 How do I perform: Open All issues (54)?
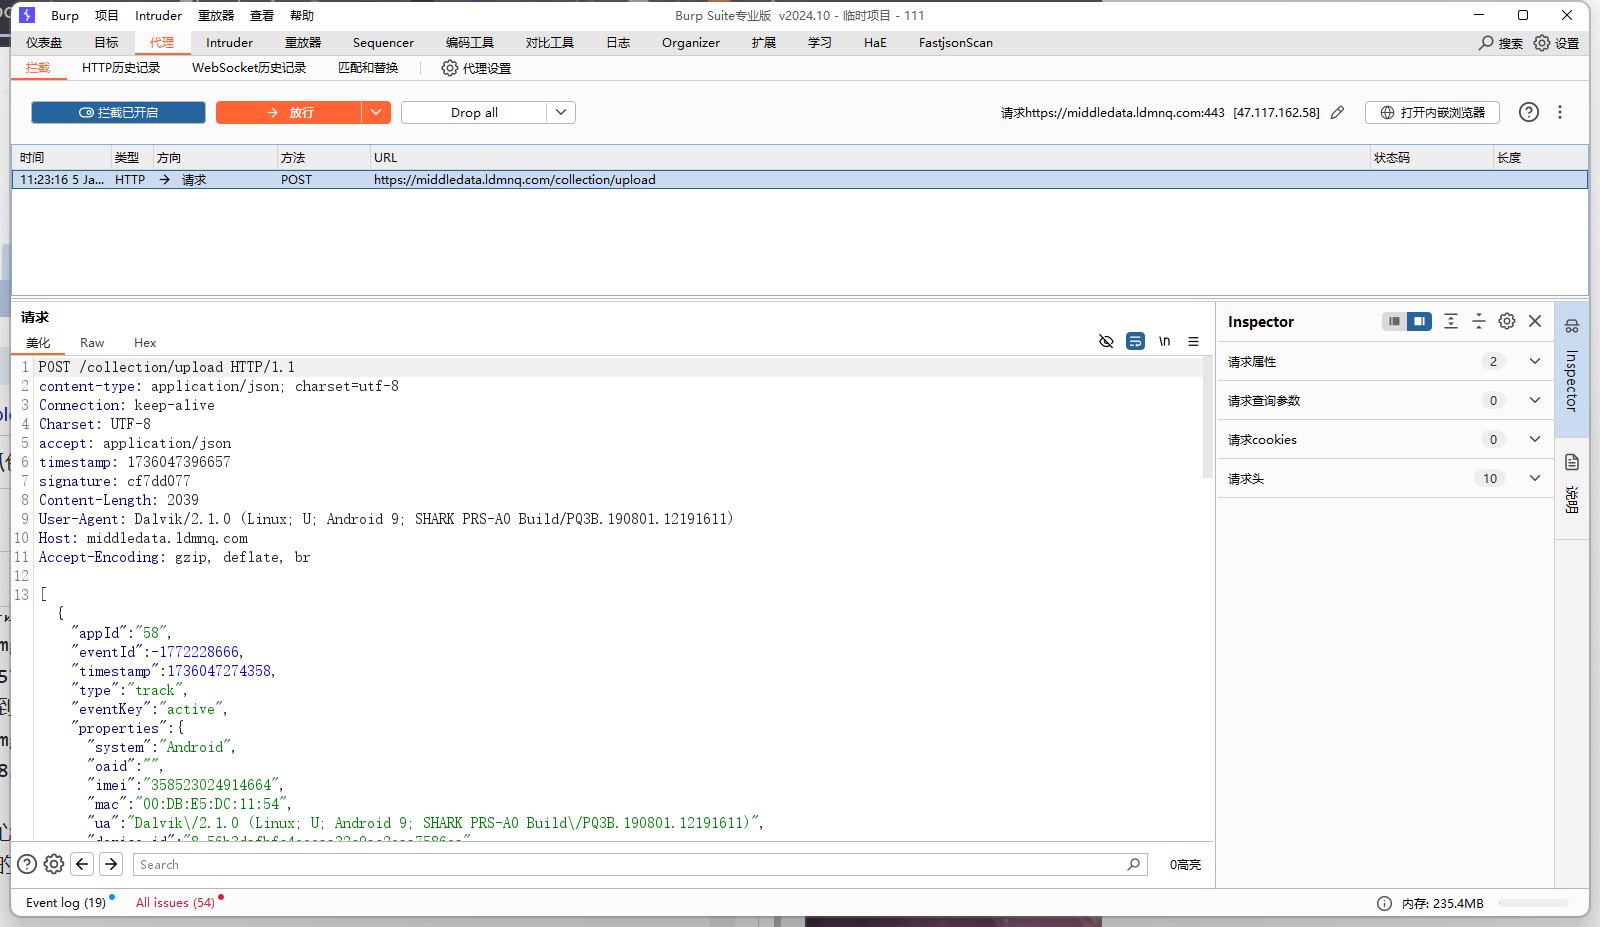tap(175, 903)
